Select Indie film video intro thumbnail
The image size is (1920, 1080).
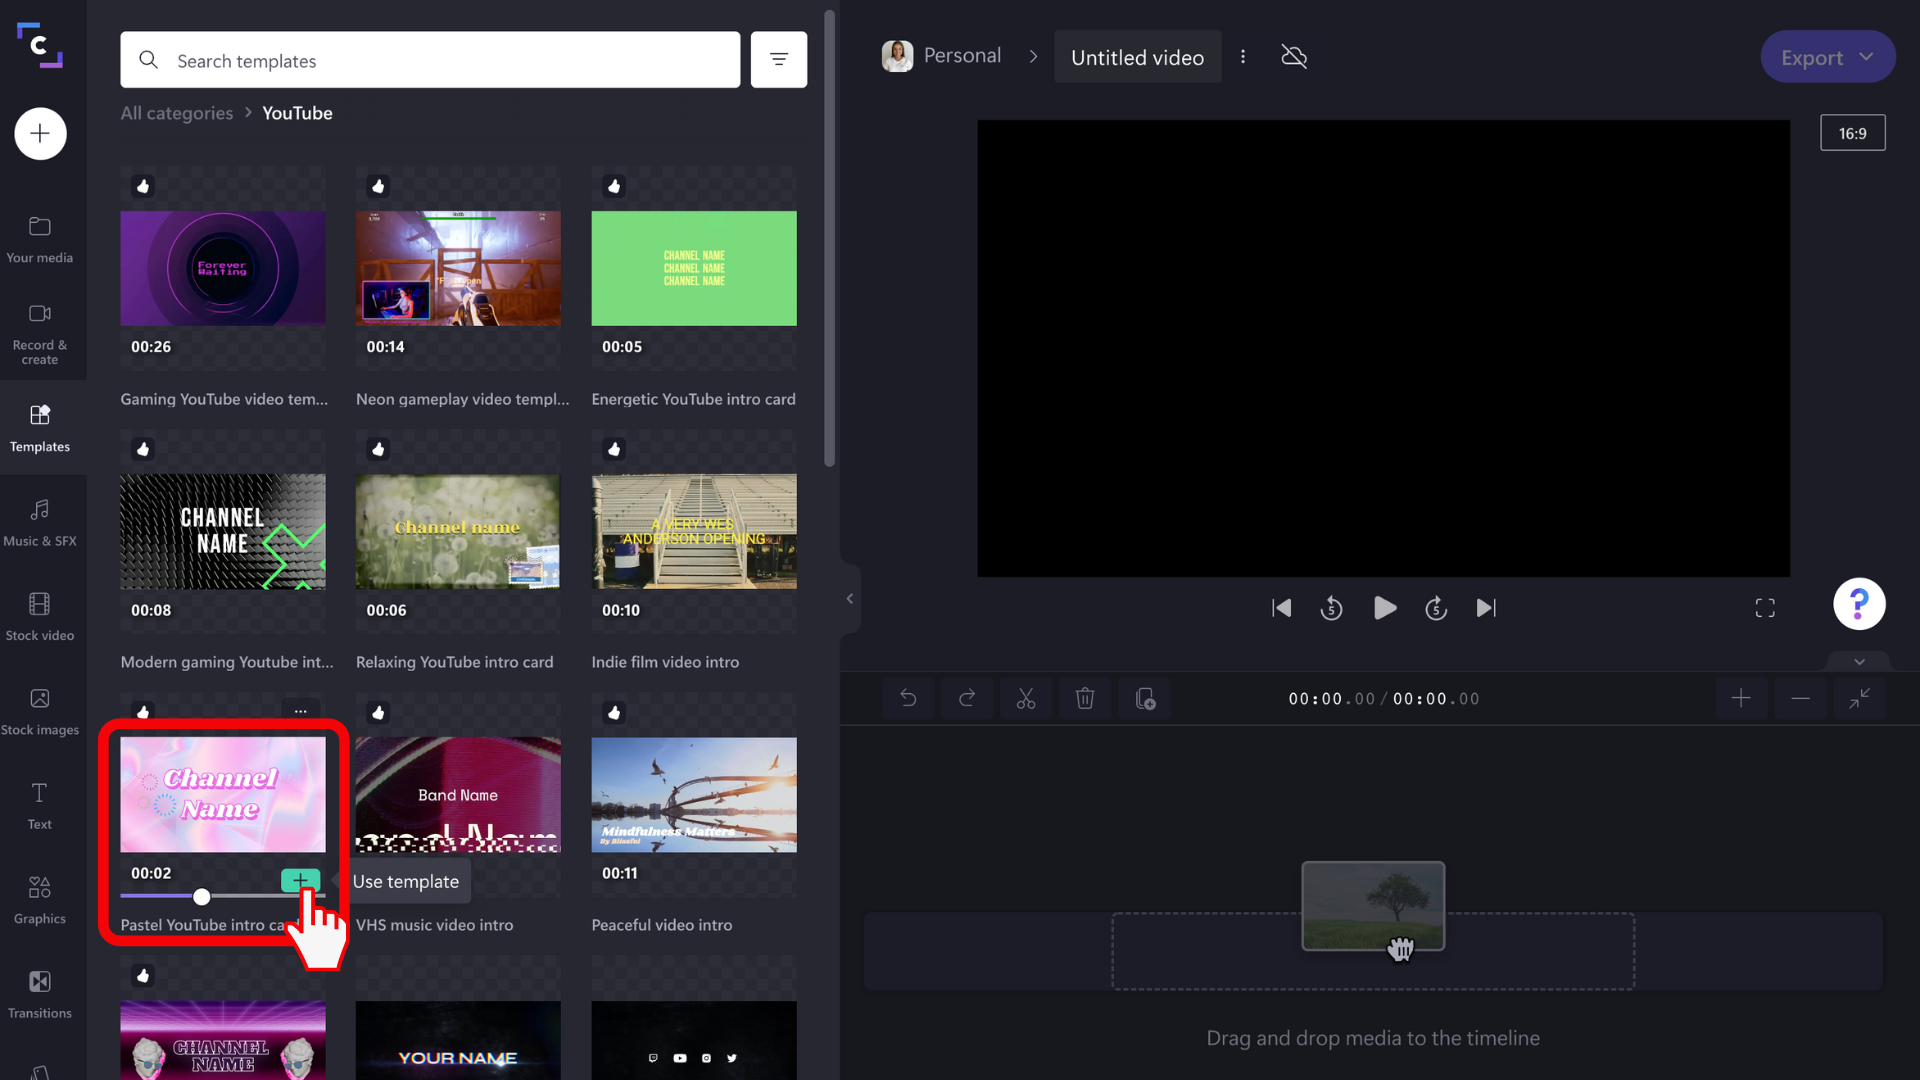coord(694,531)
